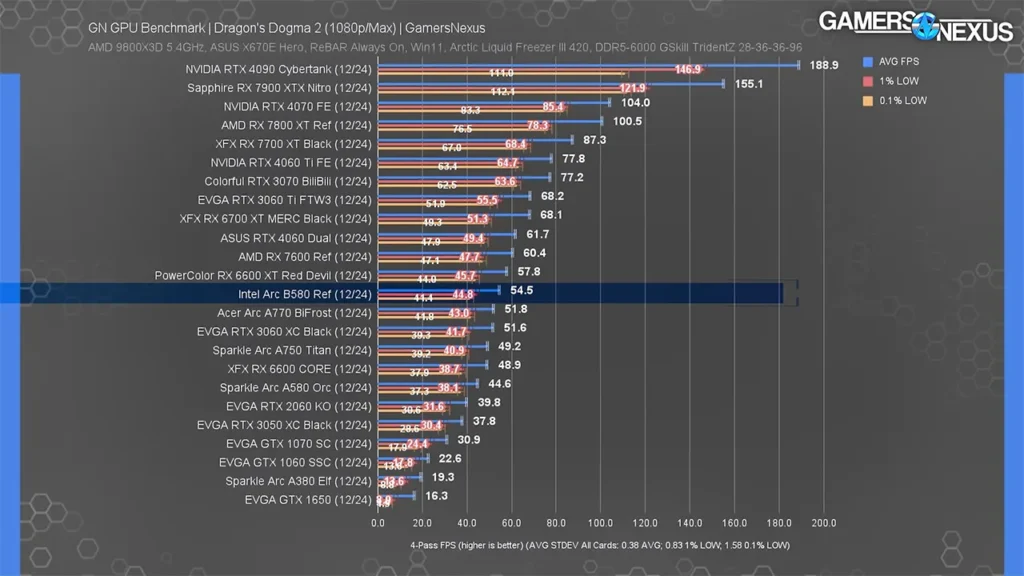Click the RTX 4090 1% low value "146.9"
The image size is (1024, 576).
pos(688,70)
